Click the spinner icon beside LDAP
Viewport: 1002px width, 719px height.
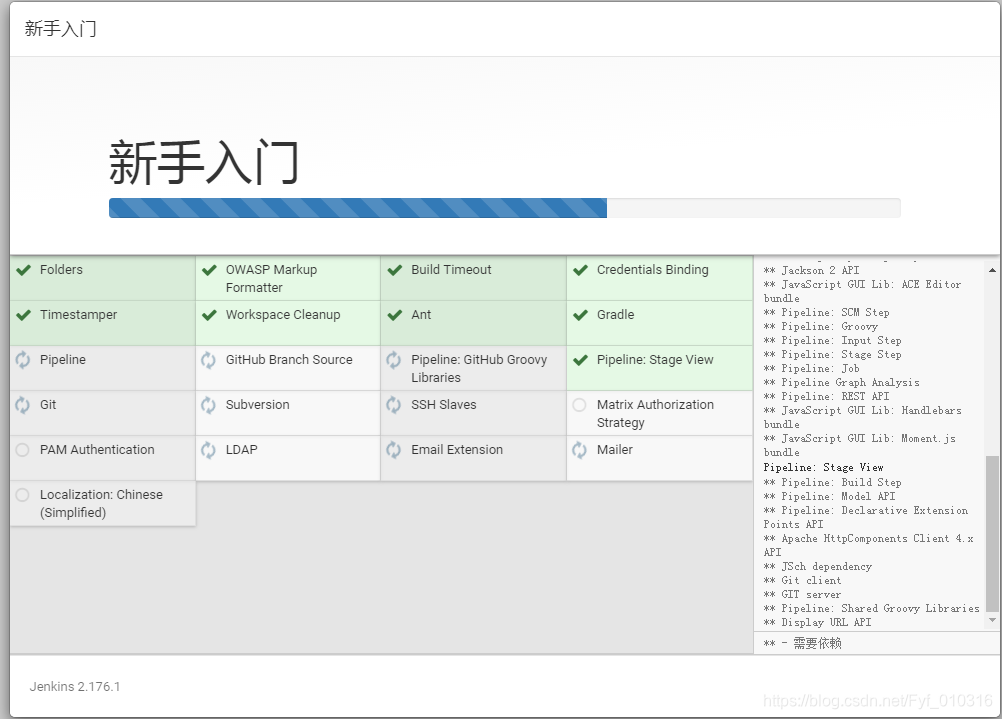[x=208, y=450]
